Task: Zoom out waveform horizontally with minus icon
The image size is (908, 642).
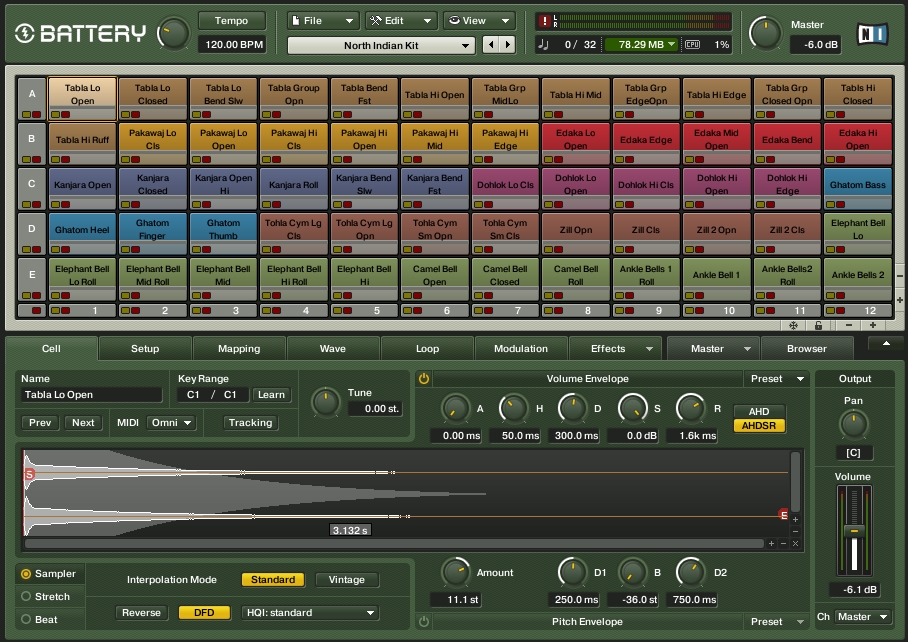Action: (783, 544)
